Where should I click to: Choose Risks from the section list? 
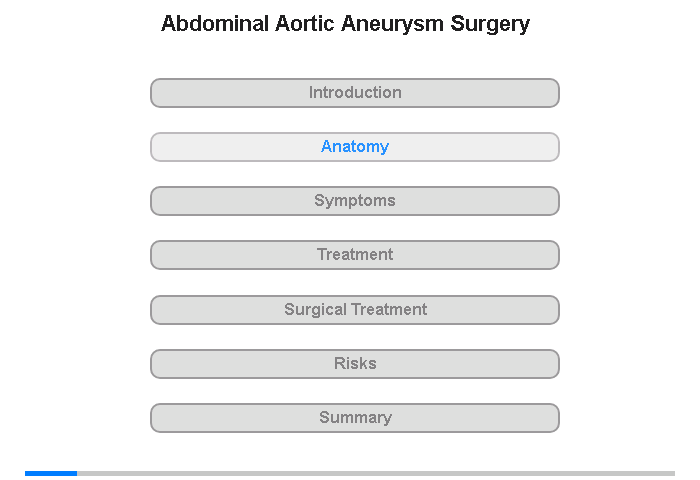point(355,364)
